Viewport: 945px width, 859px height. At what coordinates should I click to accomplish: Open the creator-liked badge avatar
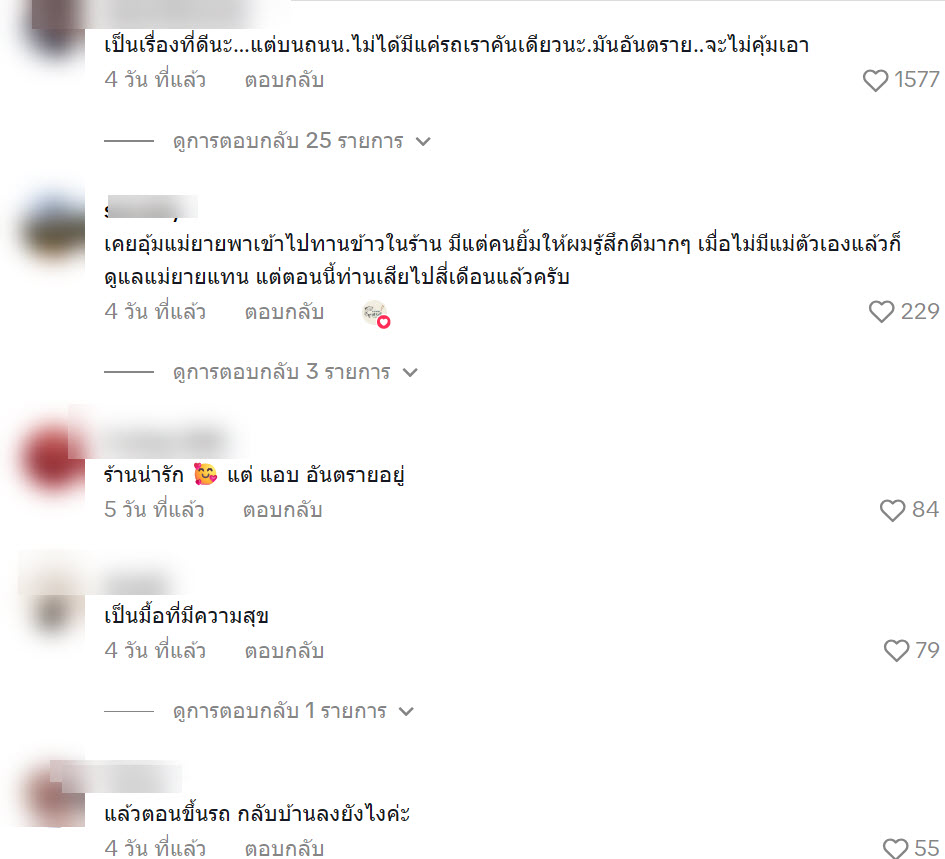[x=375, y=313]
